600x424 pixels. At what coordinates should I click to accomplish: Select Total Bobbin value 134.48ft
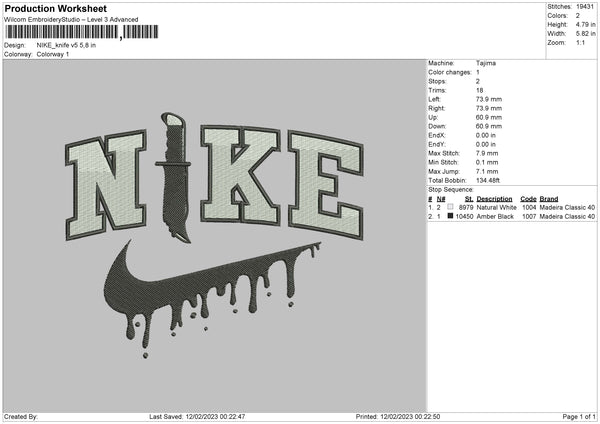(488, 181)
